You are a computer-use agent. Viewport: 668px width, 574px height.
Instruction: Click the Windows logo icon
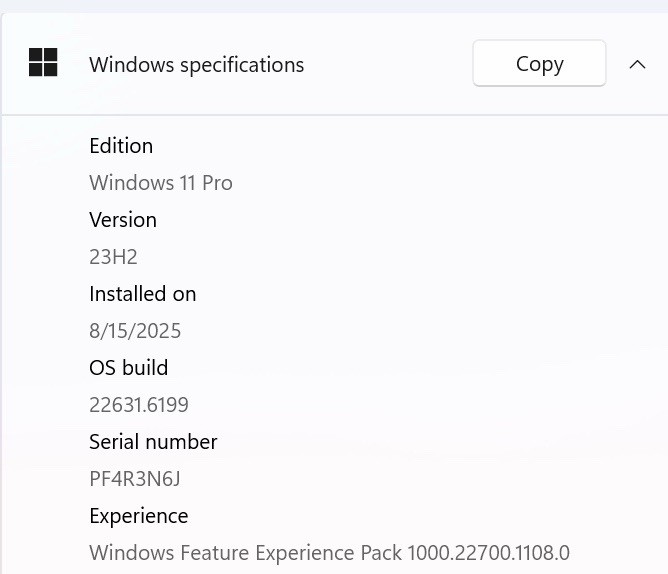43,62
